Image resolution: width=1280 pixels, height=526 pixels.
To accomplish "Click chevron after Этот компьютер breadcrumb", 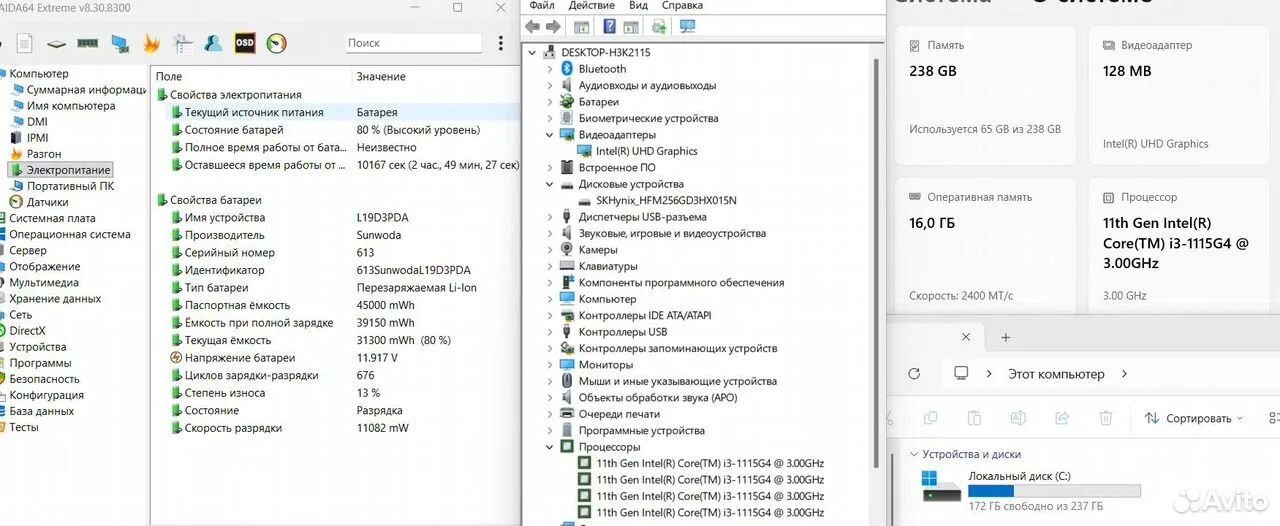I will point(1124,374).
